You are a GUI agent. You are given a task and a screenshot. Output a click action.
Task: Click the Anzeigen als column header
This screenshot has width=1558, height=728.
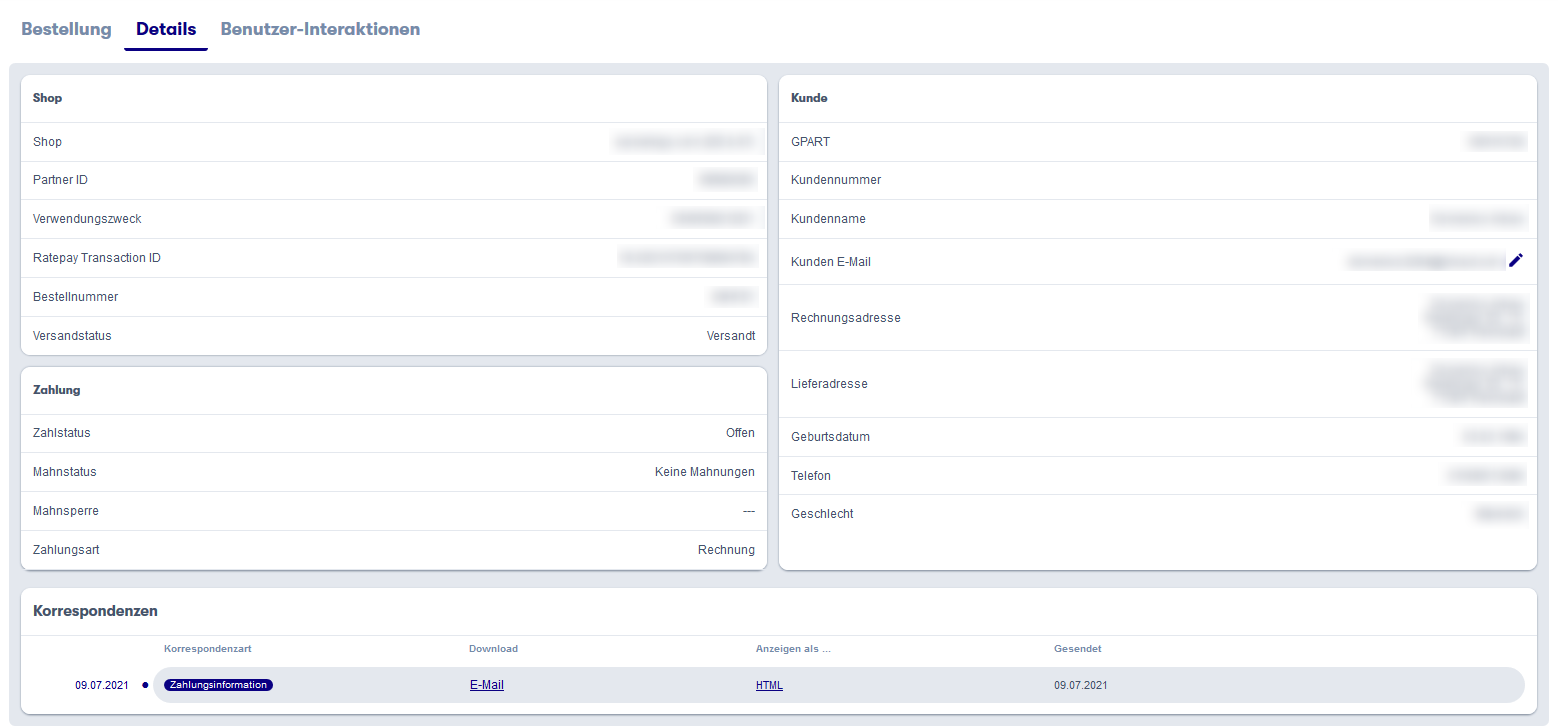(793, 649)
